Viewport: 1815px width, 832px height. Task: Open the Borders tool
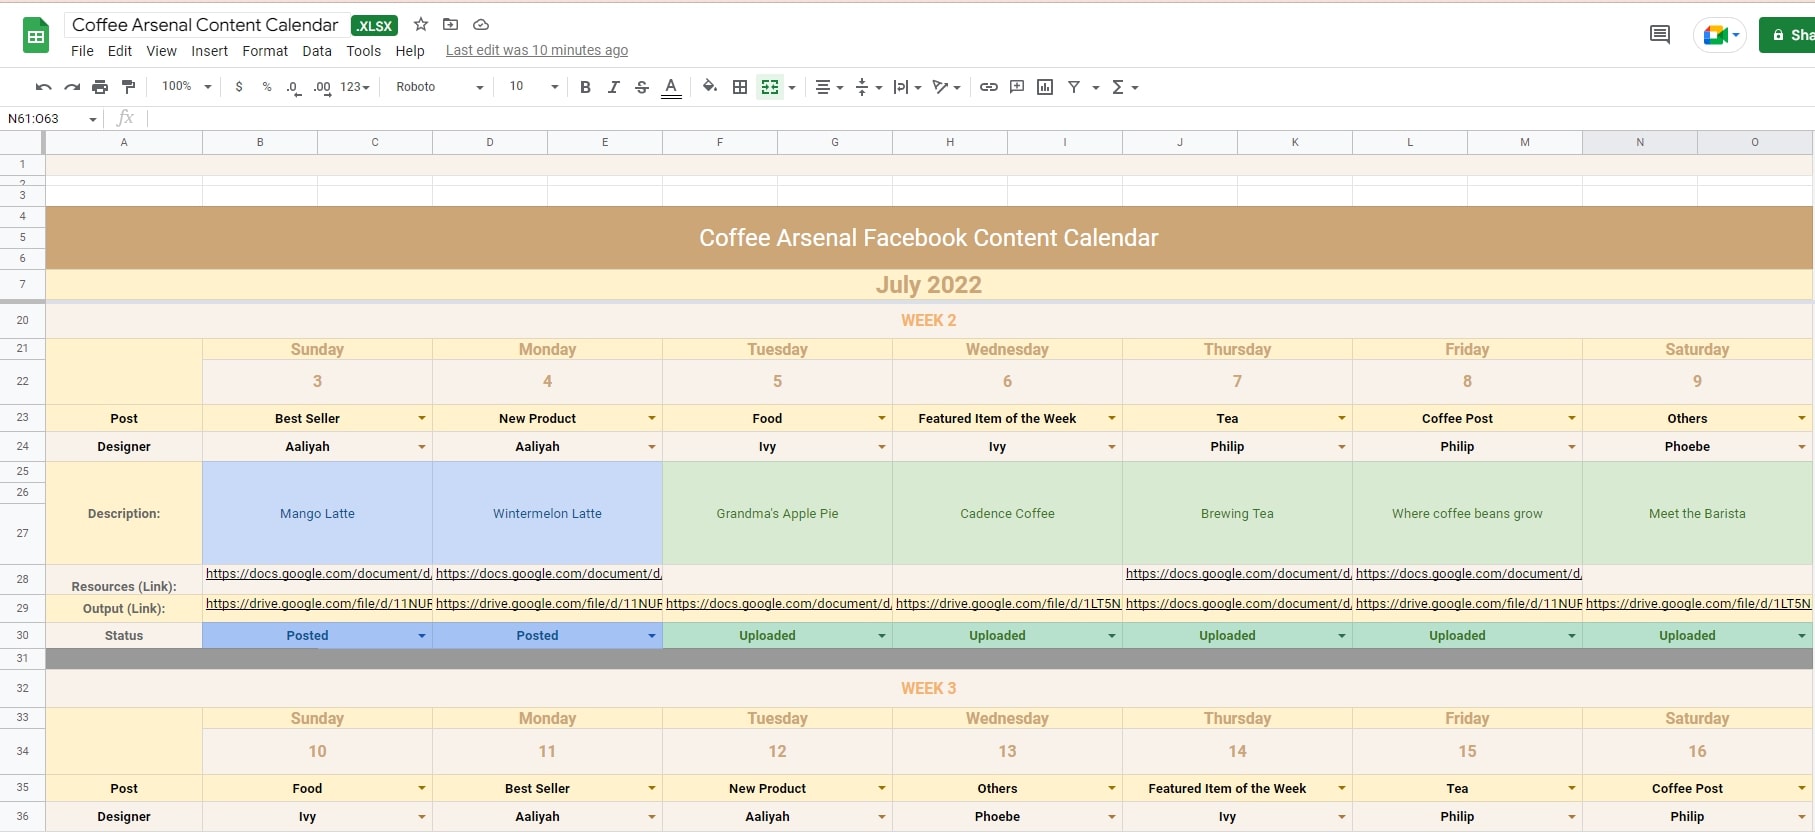pos(740,87)
